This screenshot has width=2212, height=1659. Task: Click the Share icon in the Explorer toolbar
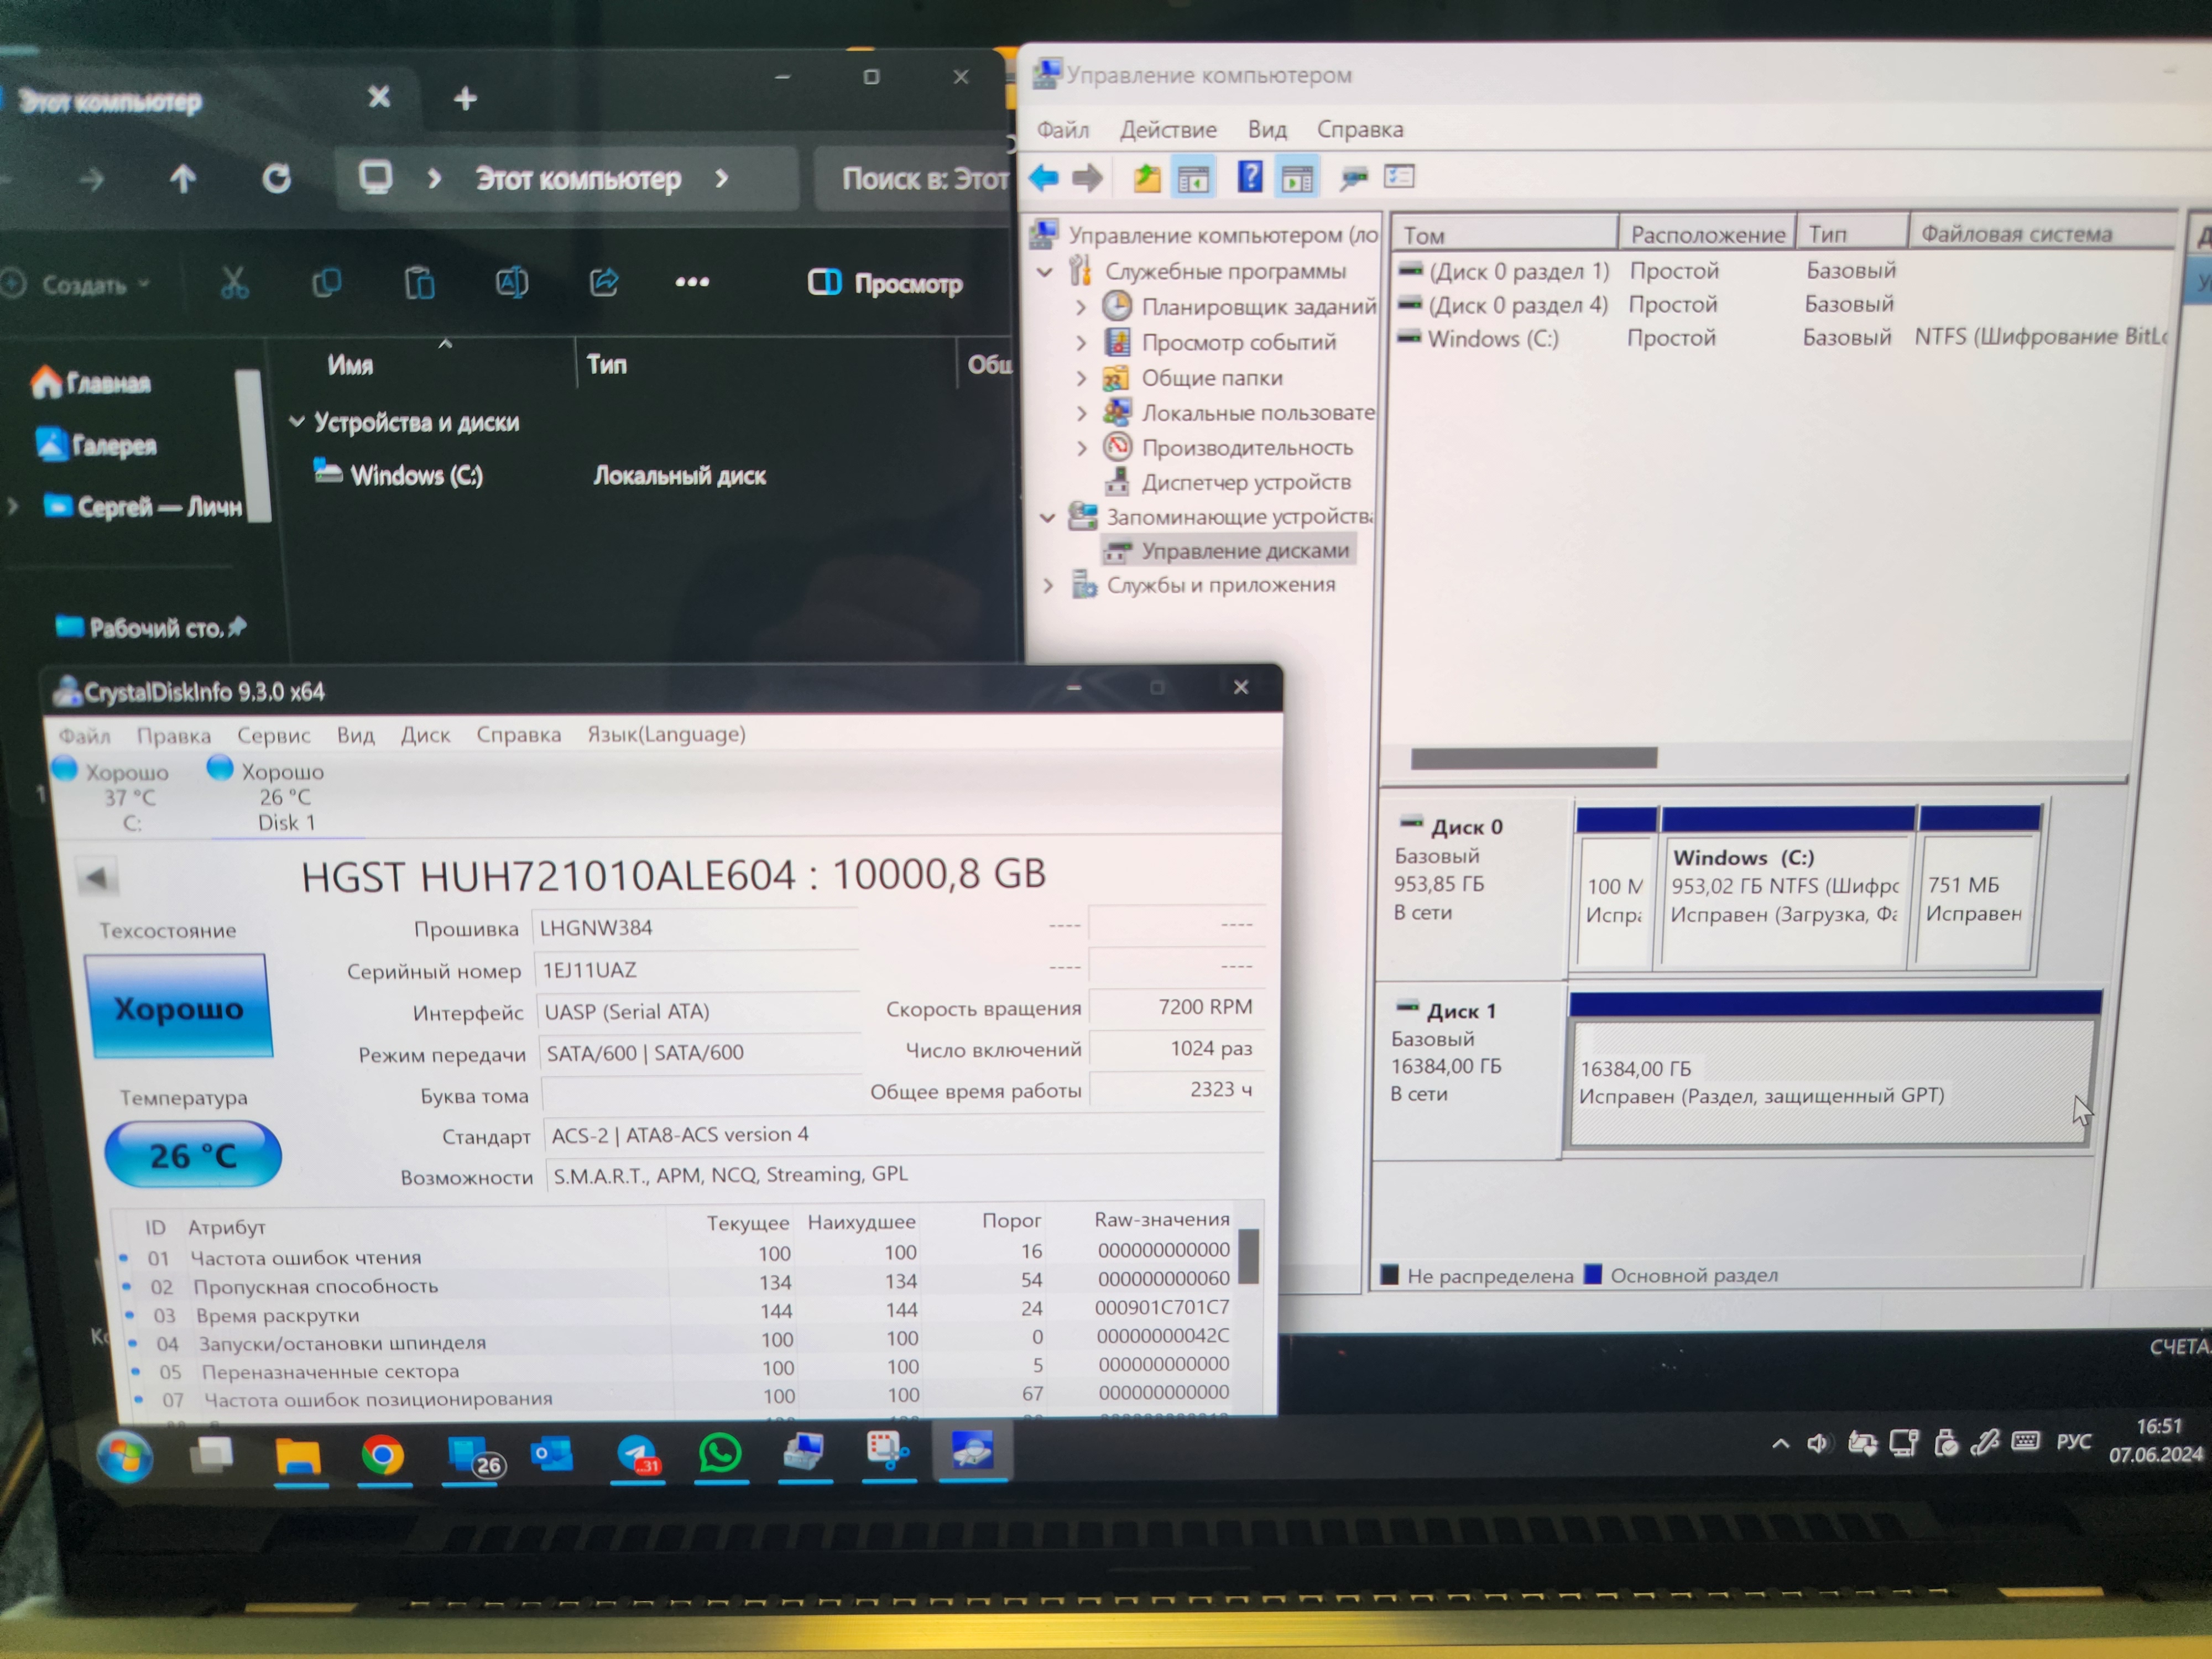(604, 283)
